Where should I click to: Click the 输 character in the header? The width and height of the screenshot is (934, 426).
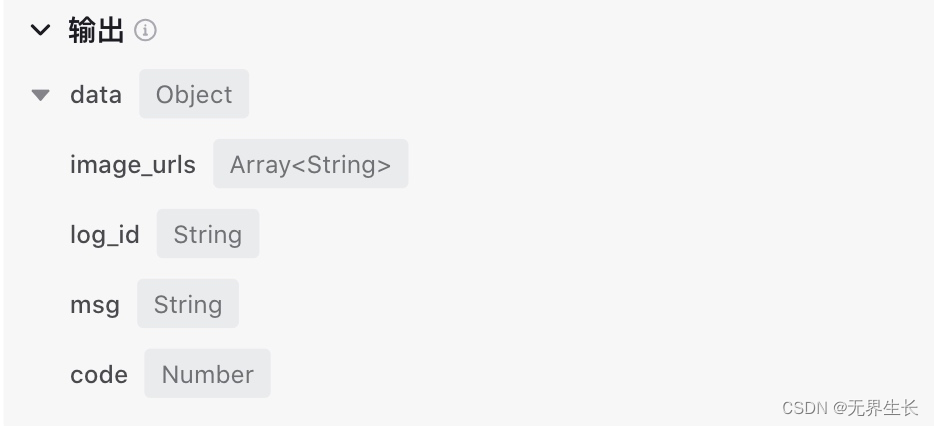(x=82, y=30)
